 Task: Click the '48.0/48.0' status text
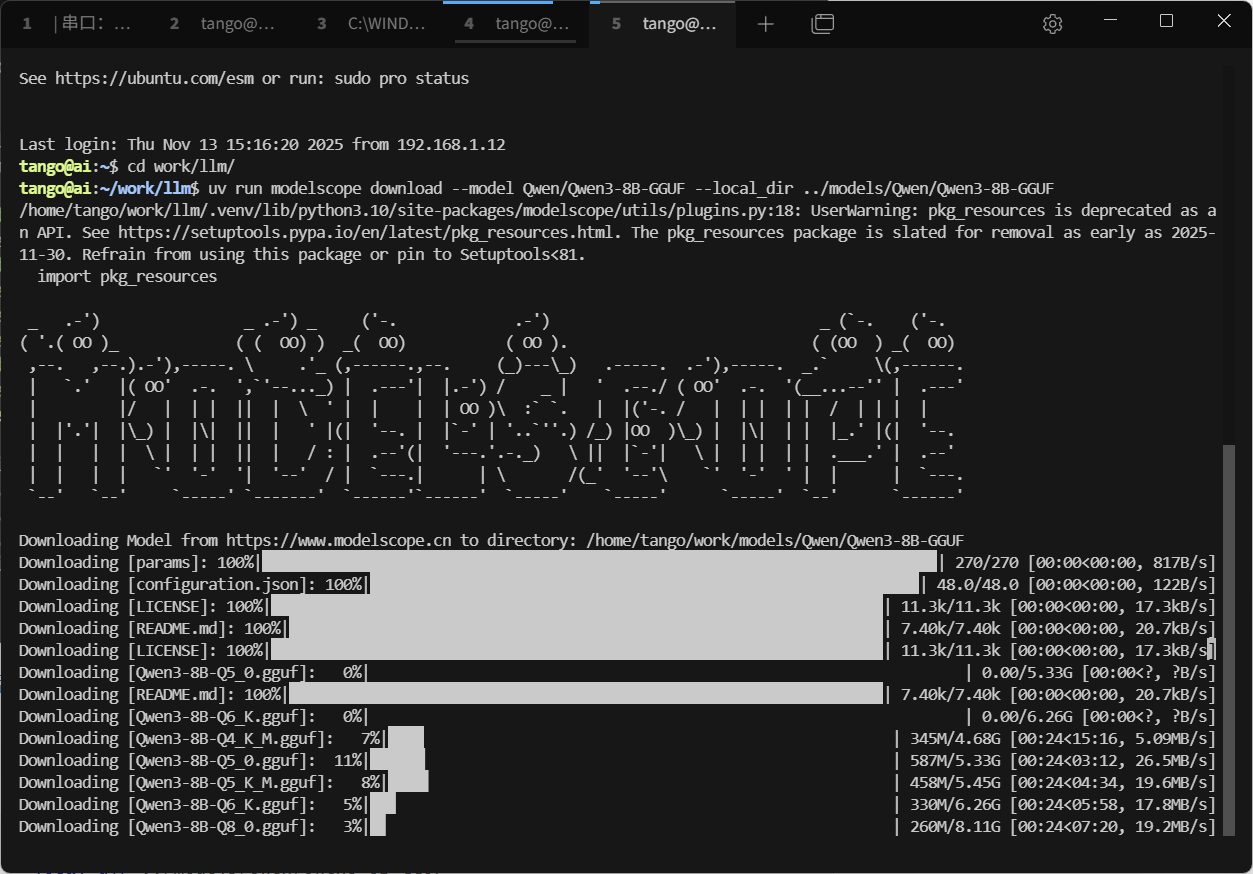click(977, 584)
